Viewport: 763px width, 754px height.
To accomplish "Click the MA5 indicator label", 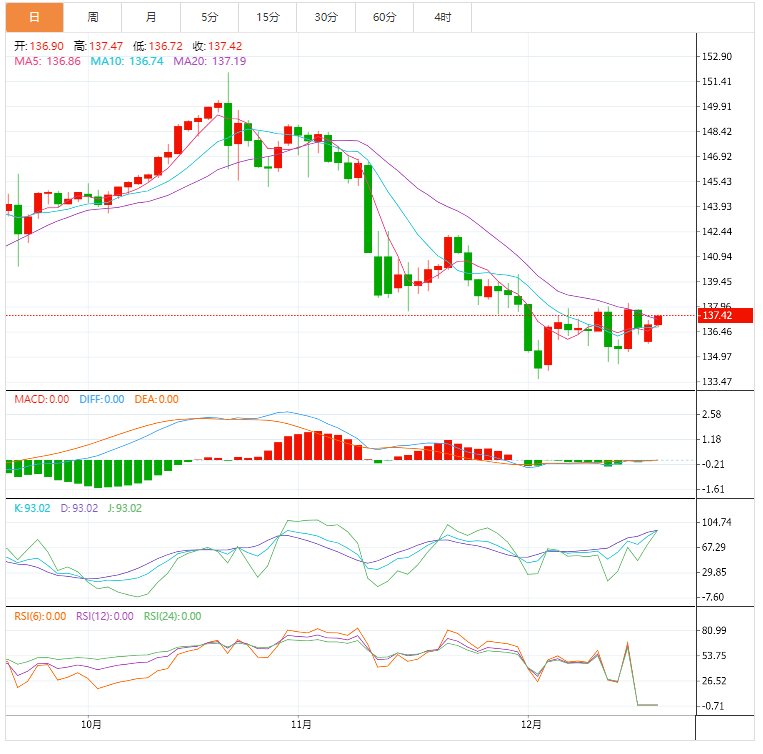I will (x=47, y=61).
